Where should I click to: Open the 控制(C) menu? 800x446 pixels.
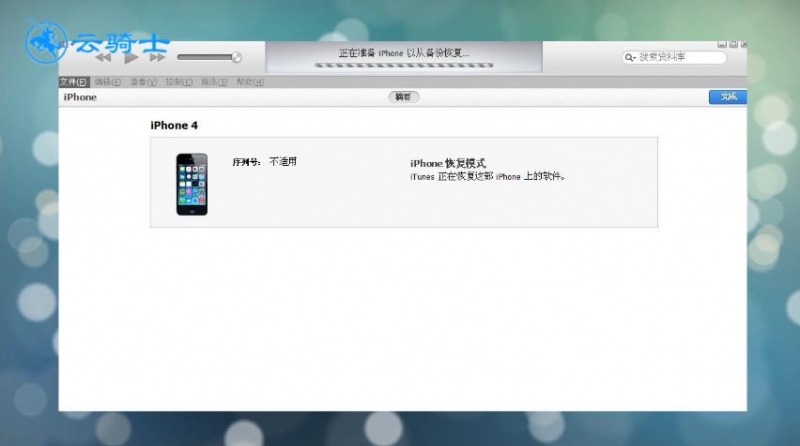(179, 82)
